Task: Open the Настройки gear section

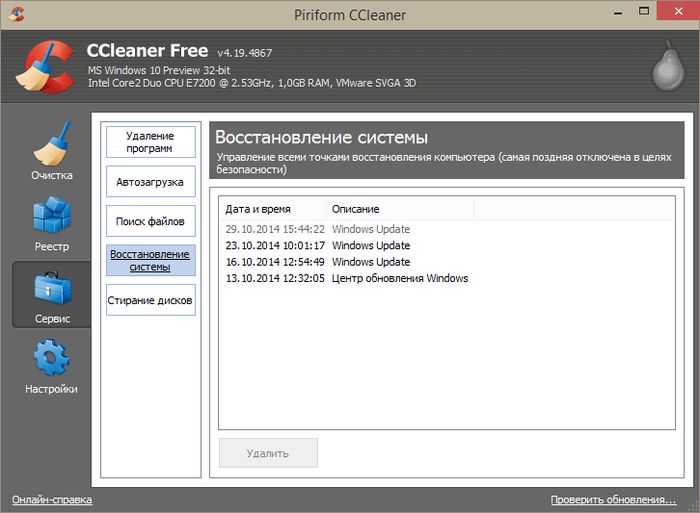Action: (51, 367)
